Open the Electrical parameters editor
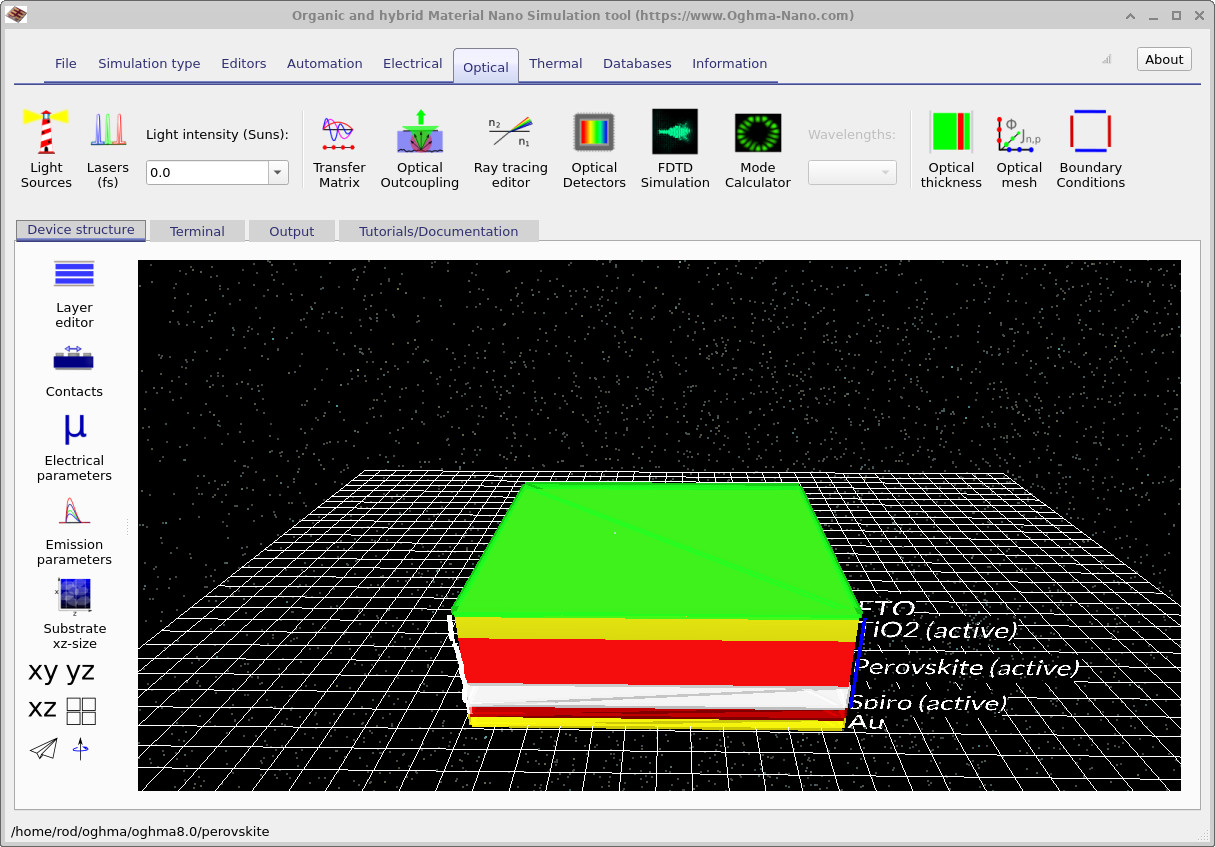Image resolution: width=1215 pixels, height=847 pixels. [74, 445]
